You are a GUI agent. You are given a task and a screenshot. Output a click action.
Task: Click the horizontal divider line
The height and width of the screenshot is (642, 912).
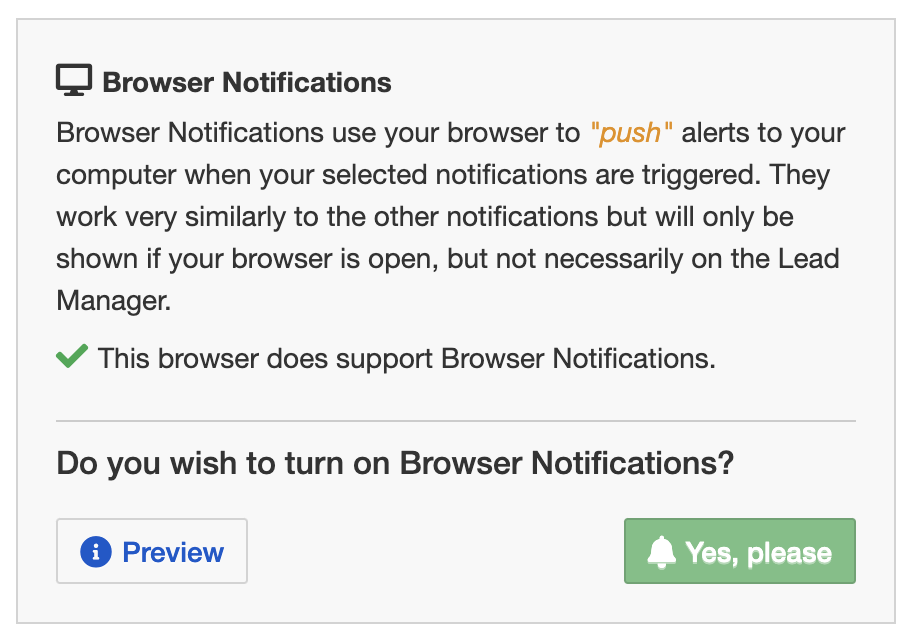(x=456, y=420)
